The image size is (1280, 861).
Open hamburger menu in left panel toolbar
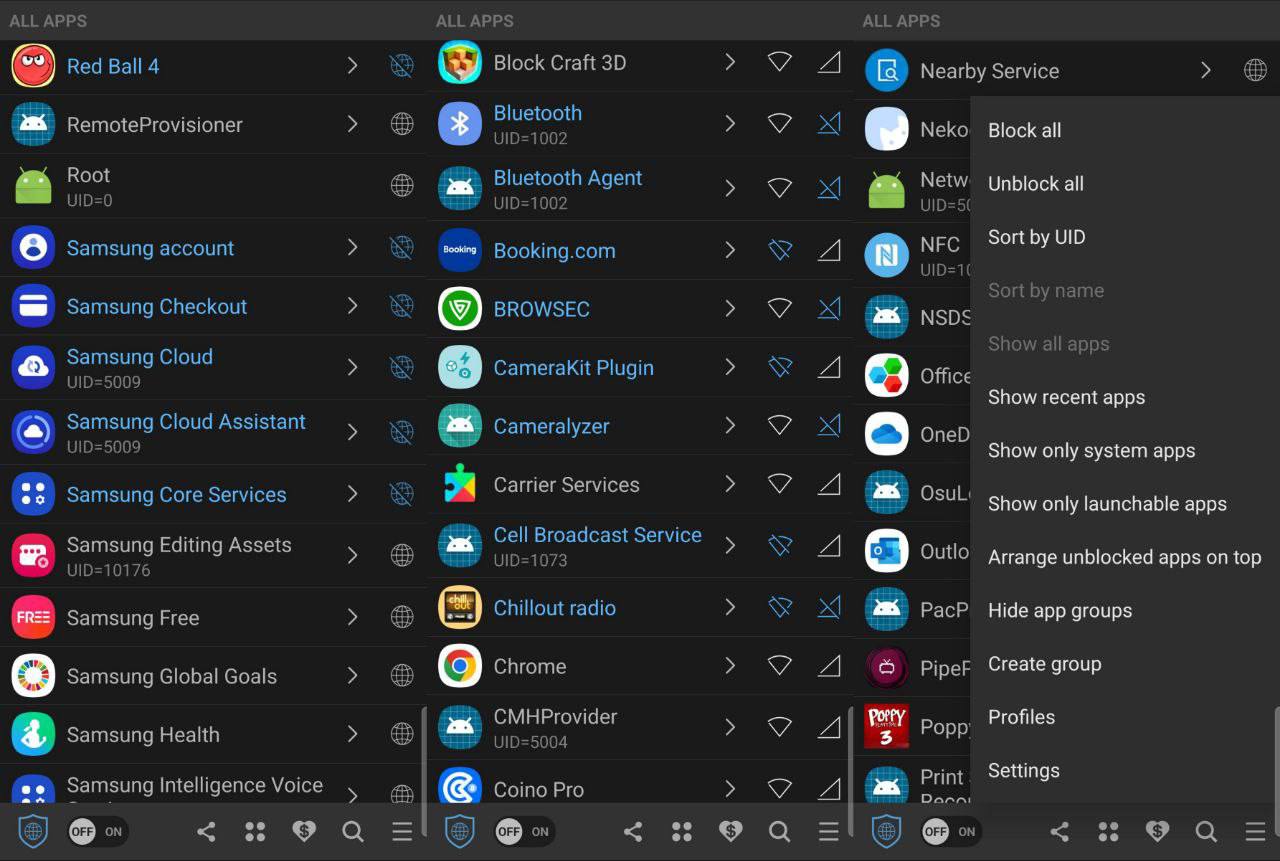pos(402,832)
